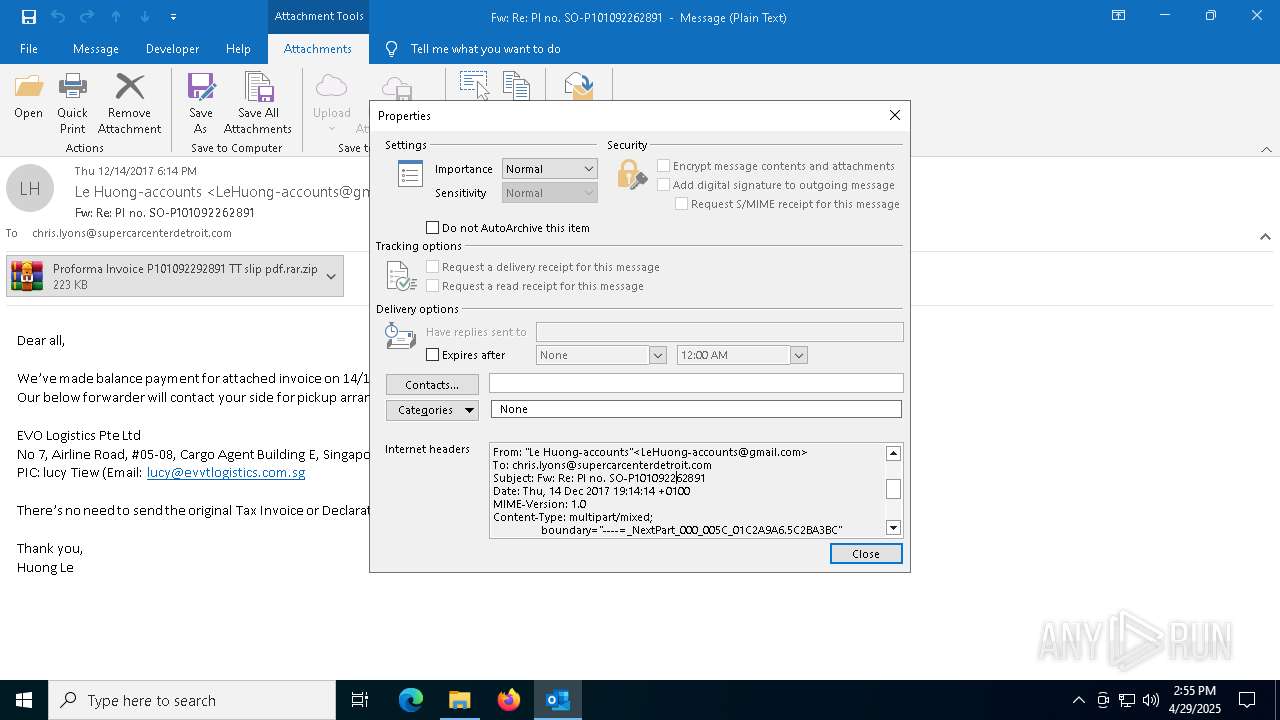Remove Attachment from the message
Image resolution: width=1280 pixels, height=720 pixels.
[129, 103]
